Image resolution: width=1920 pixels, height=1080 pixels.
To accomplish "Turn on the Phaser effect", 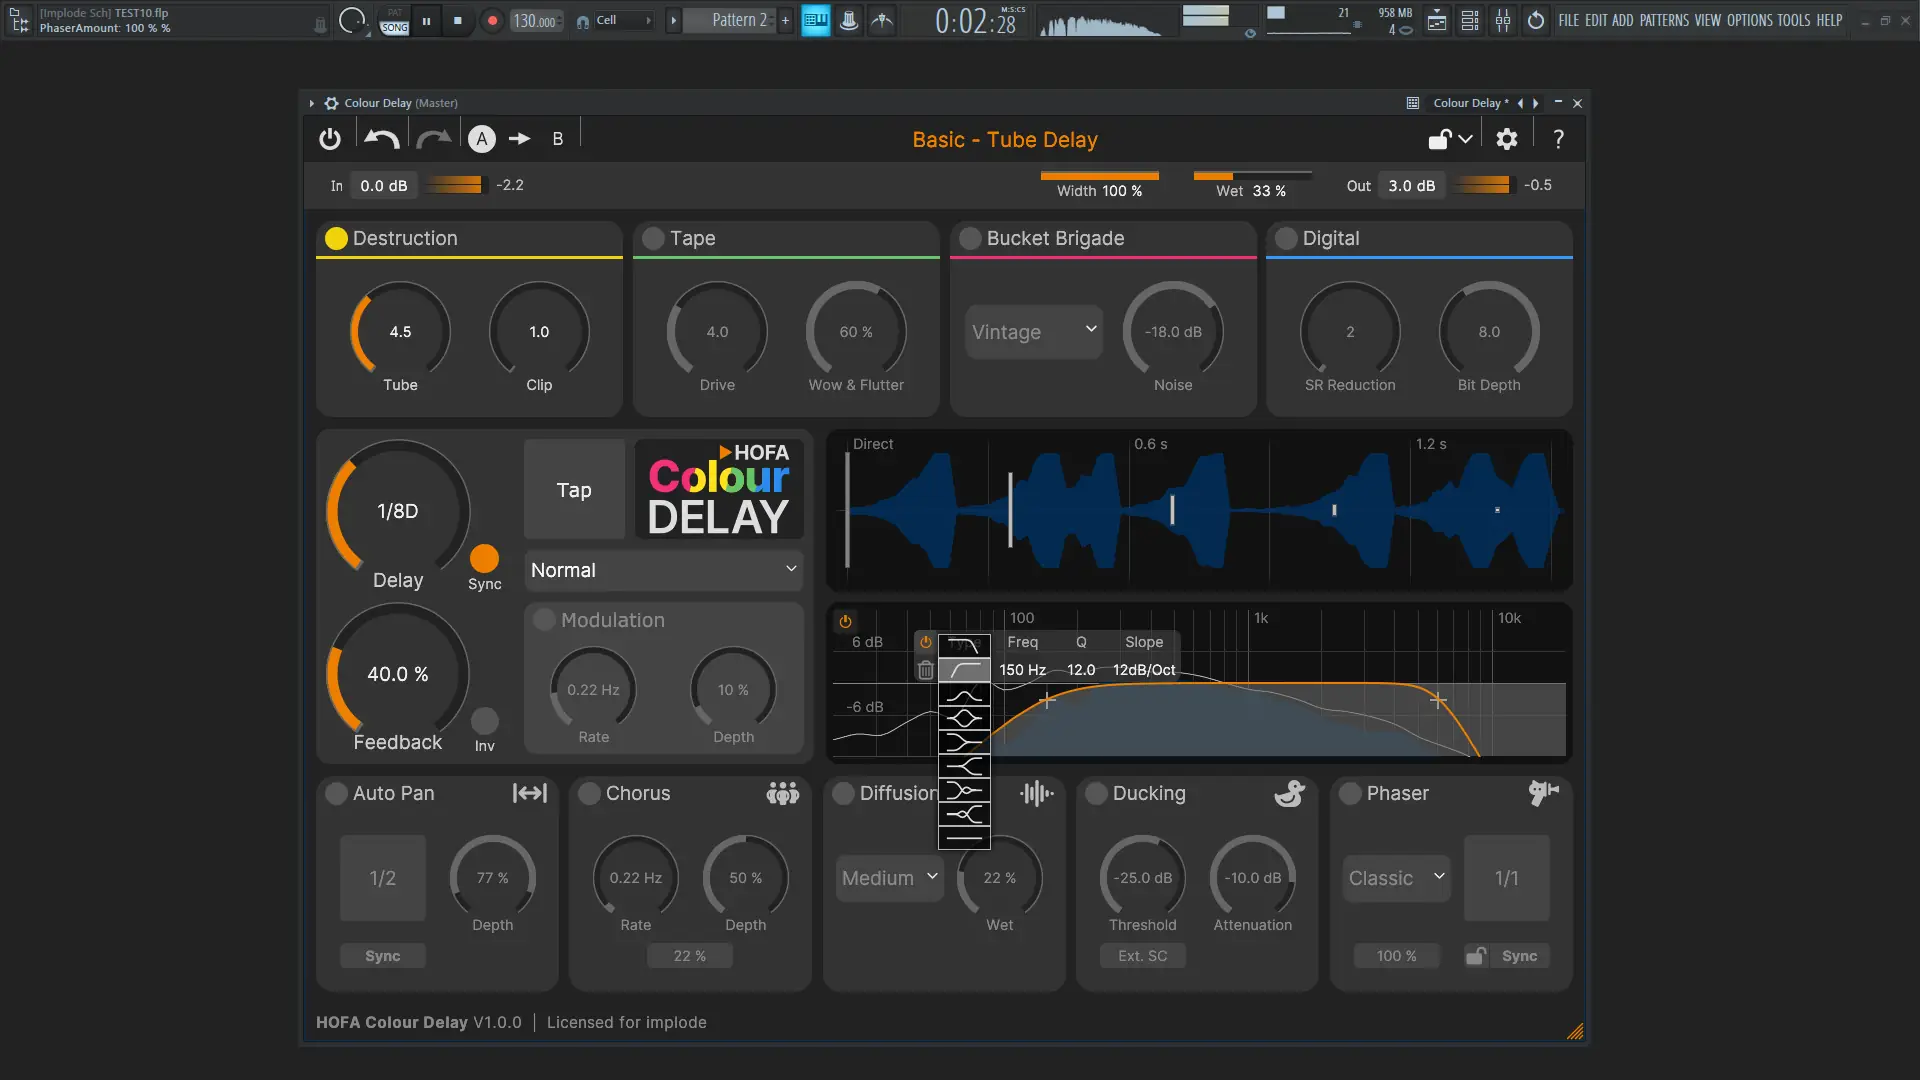I will pos(1350,793).
